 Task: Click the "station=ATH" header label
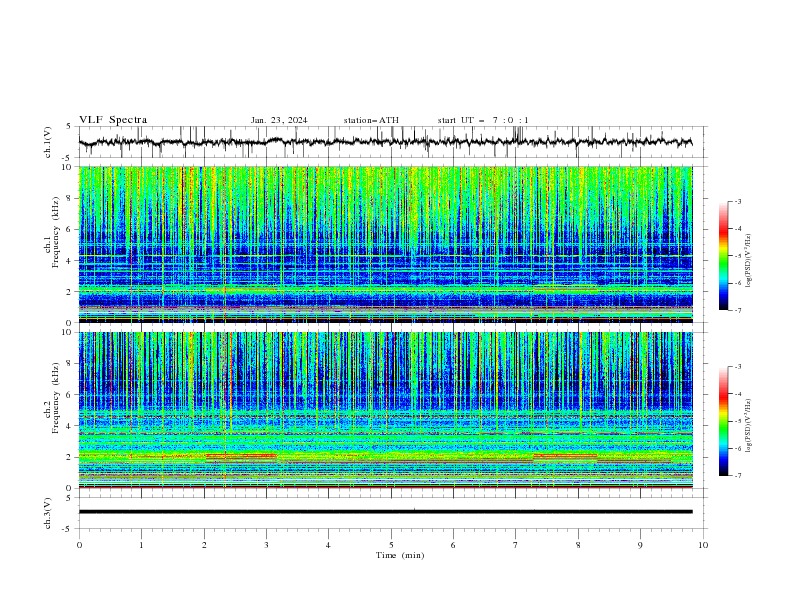(x=371, y=120)
